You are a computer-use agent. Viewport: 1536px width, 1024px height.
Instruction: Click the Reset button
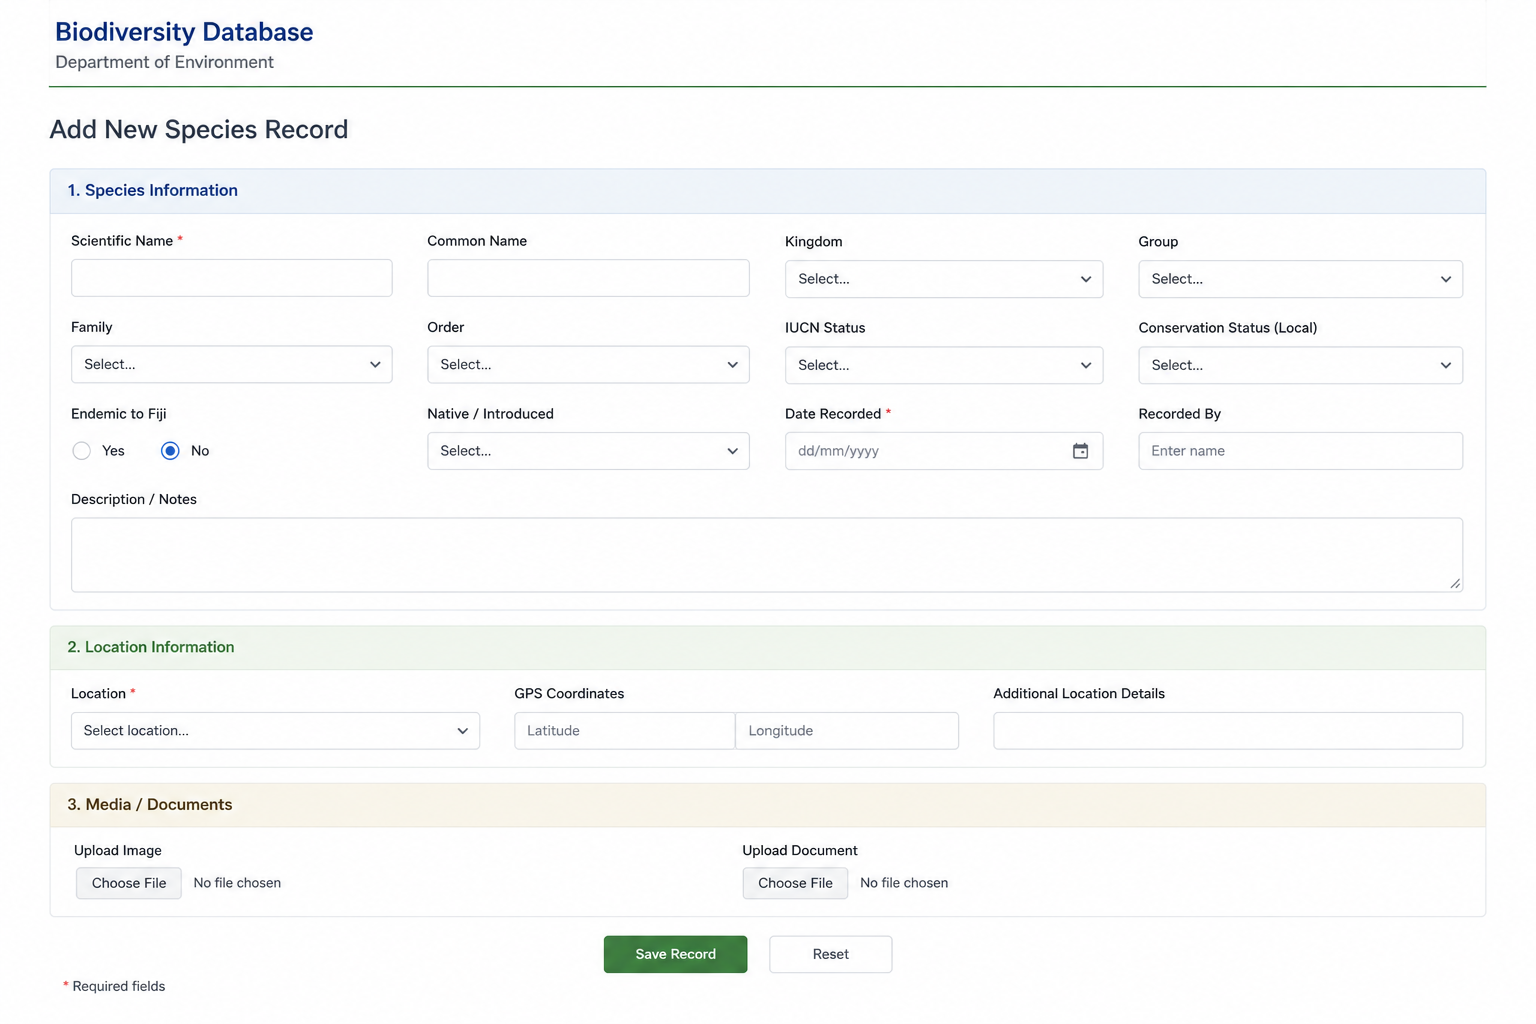[x=830, y=954]
